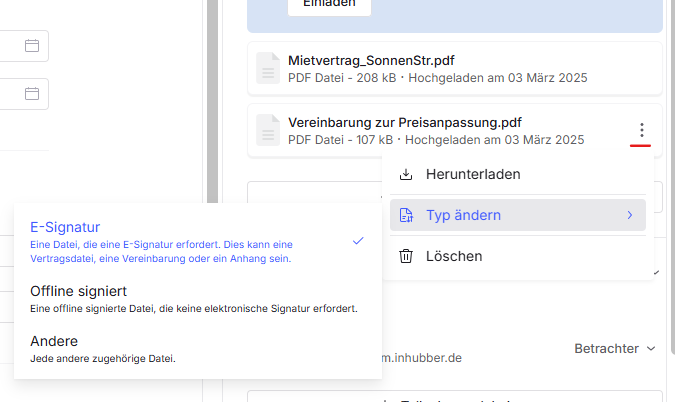
Task: Click the checkmark next to E-Signatur
Action: point(358,241)
